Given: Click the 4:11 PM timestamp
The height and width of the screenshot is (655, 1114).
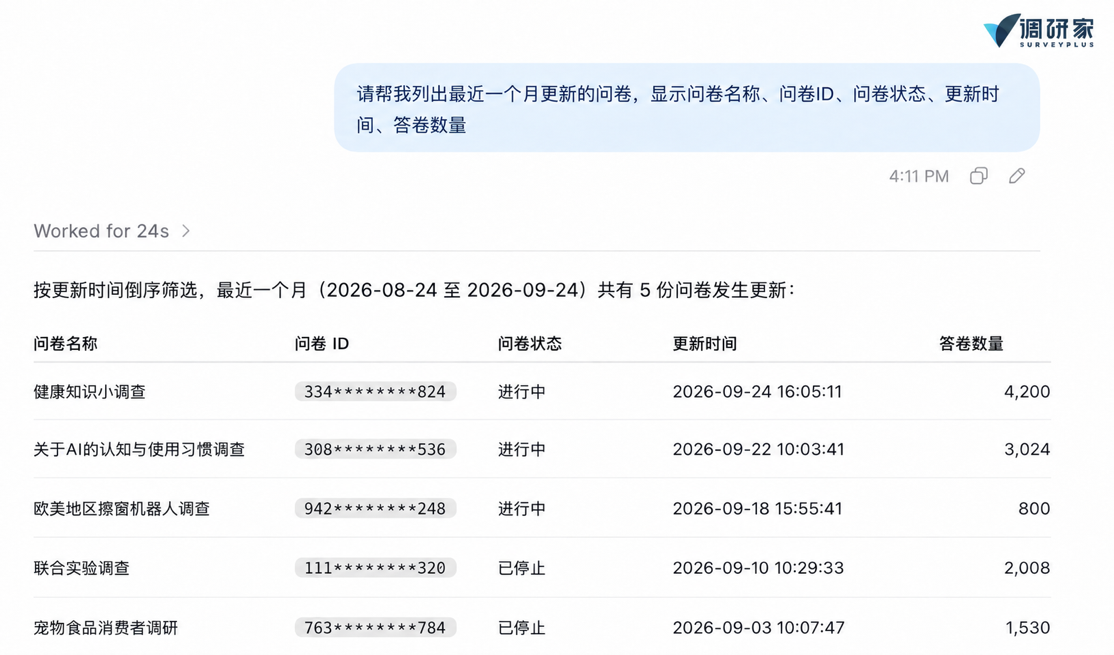Looking at the screenshot, I should pos(919,176).
